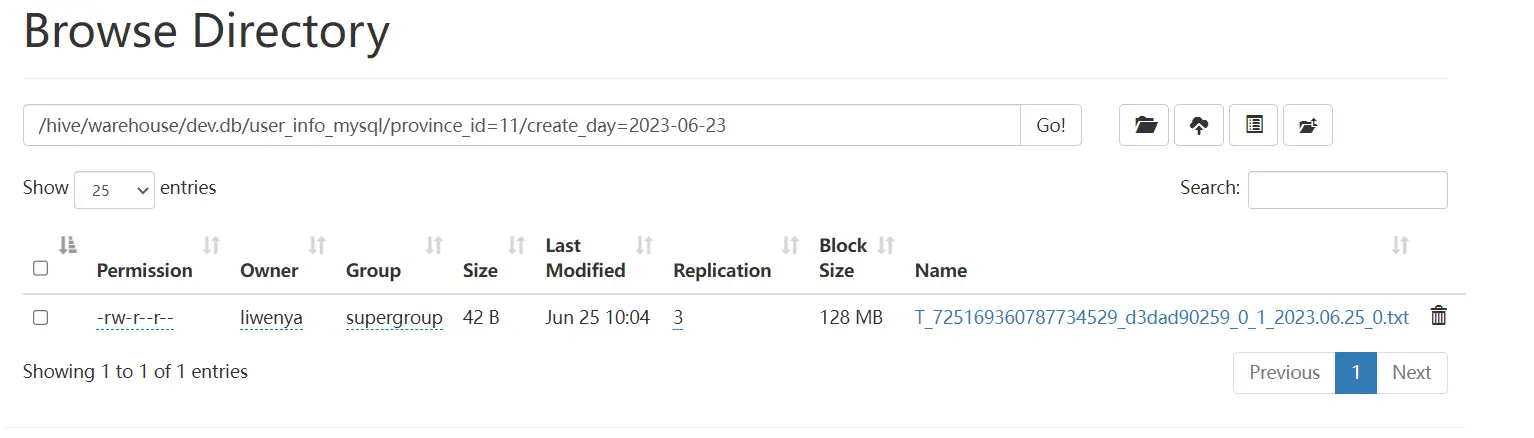Click the file list view icon

(1253, 126)
